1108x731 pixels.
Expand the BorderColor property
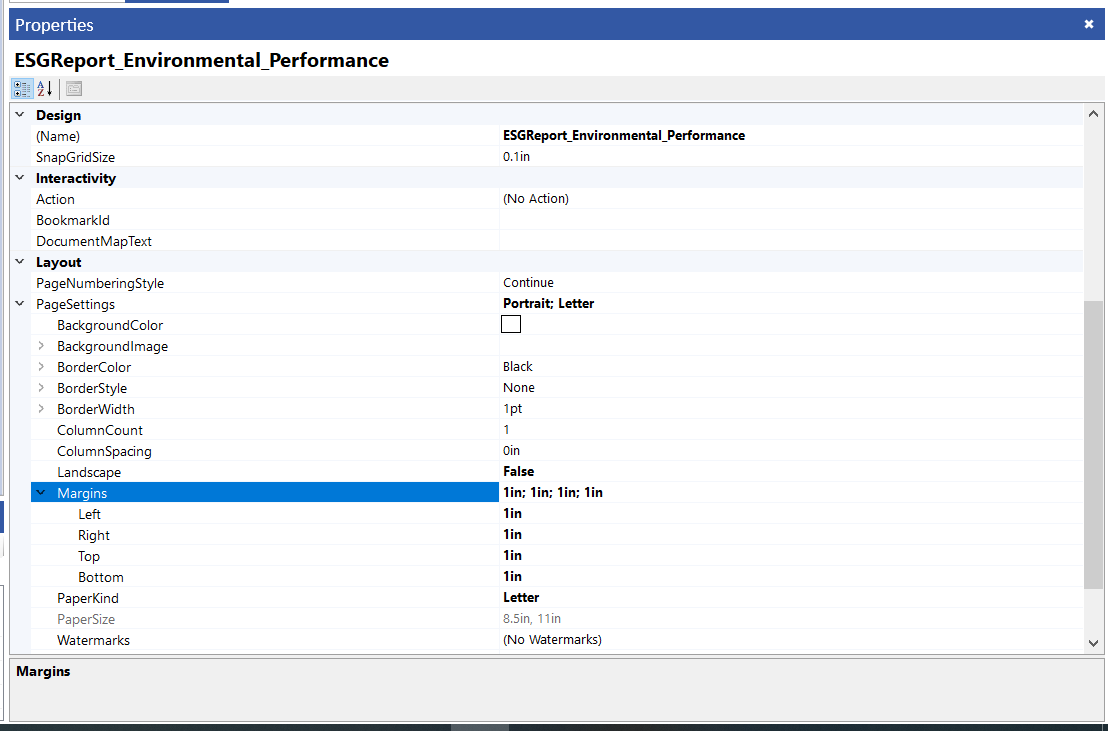pyautogui.click(x=41, y=367)
